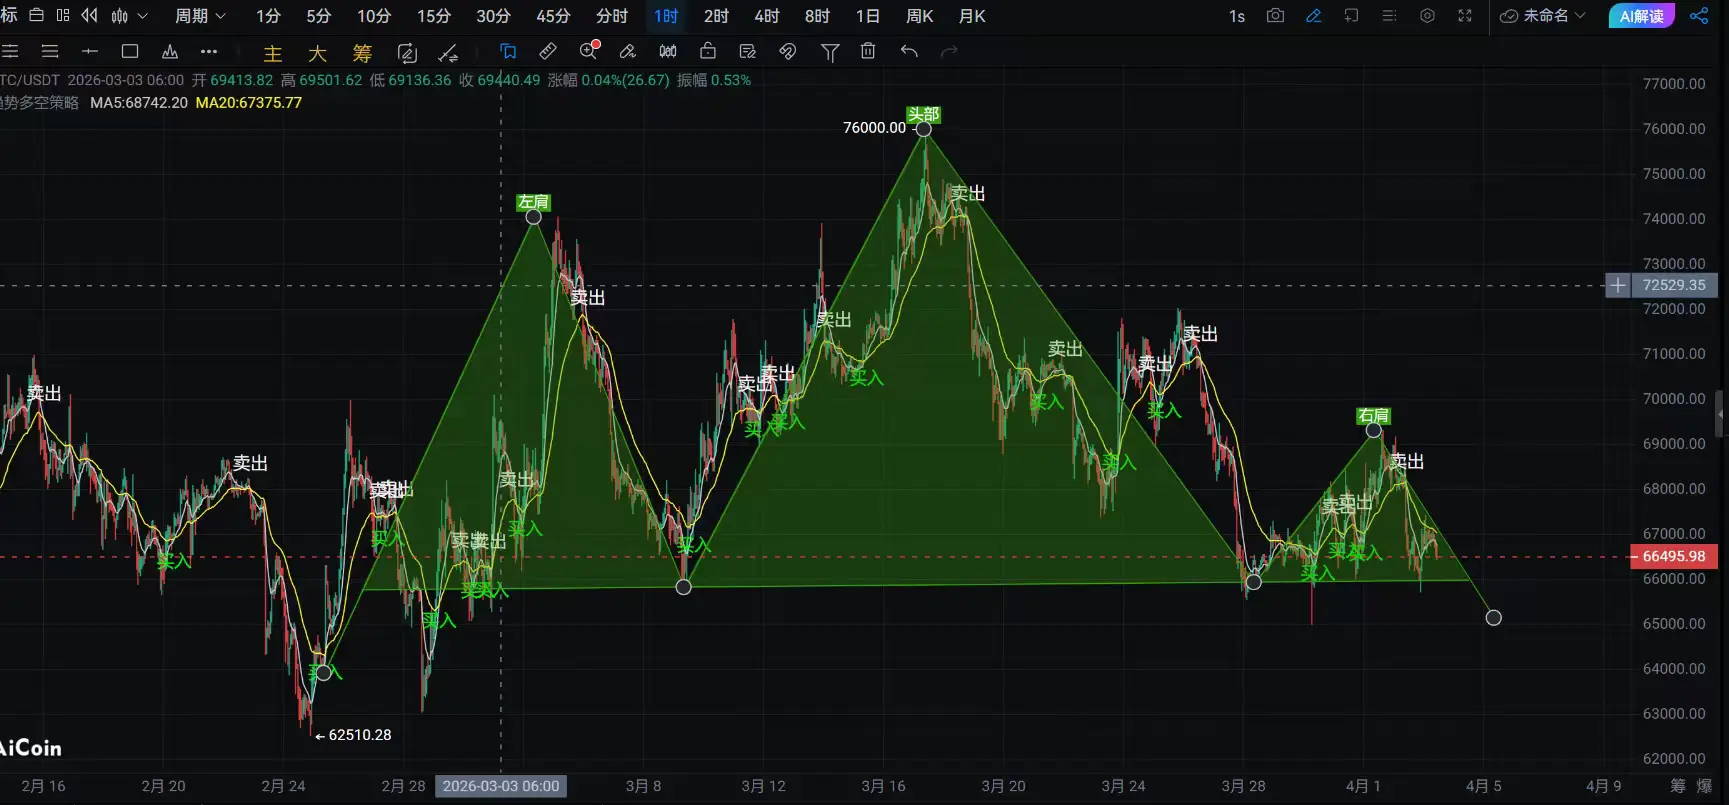Open the calendar date picker icon
The image size is (1729, 805).
(37, 15)
